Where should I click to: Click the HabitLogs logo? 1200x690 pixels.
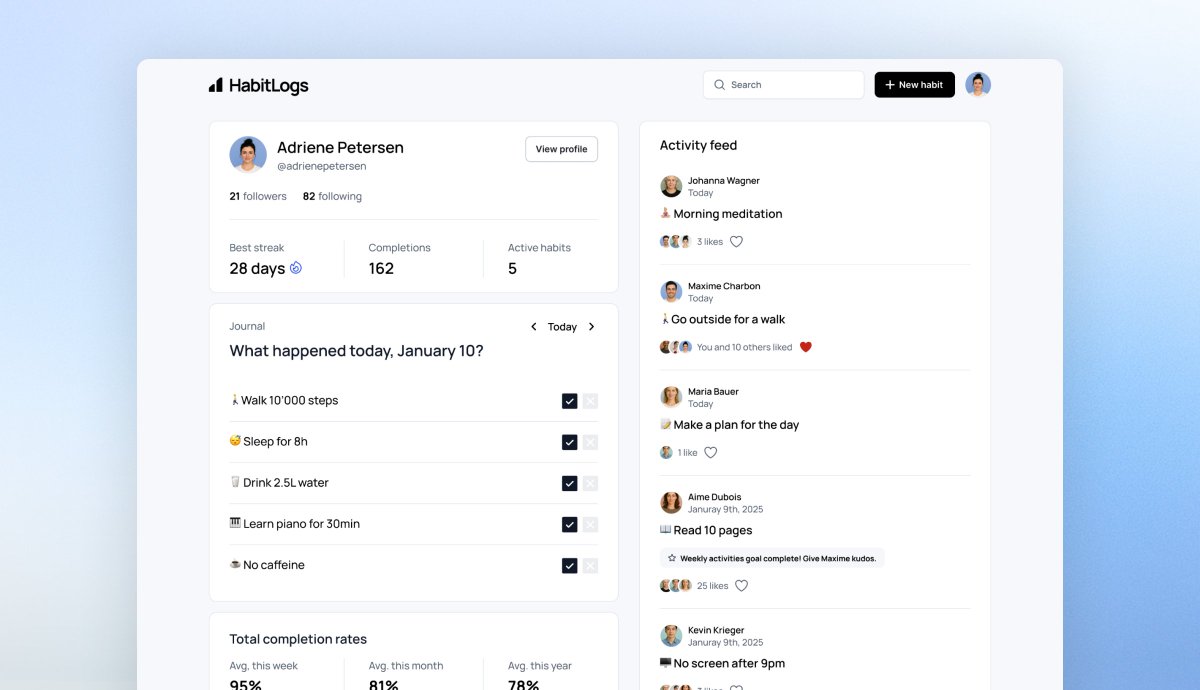click(x=258, y=85)
